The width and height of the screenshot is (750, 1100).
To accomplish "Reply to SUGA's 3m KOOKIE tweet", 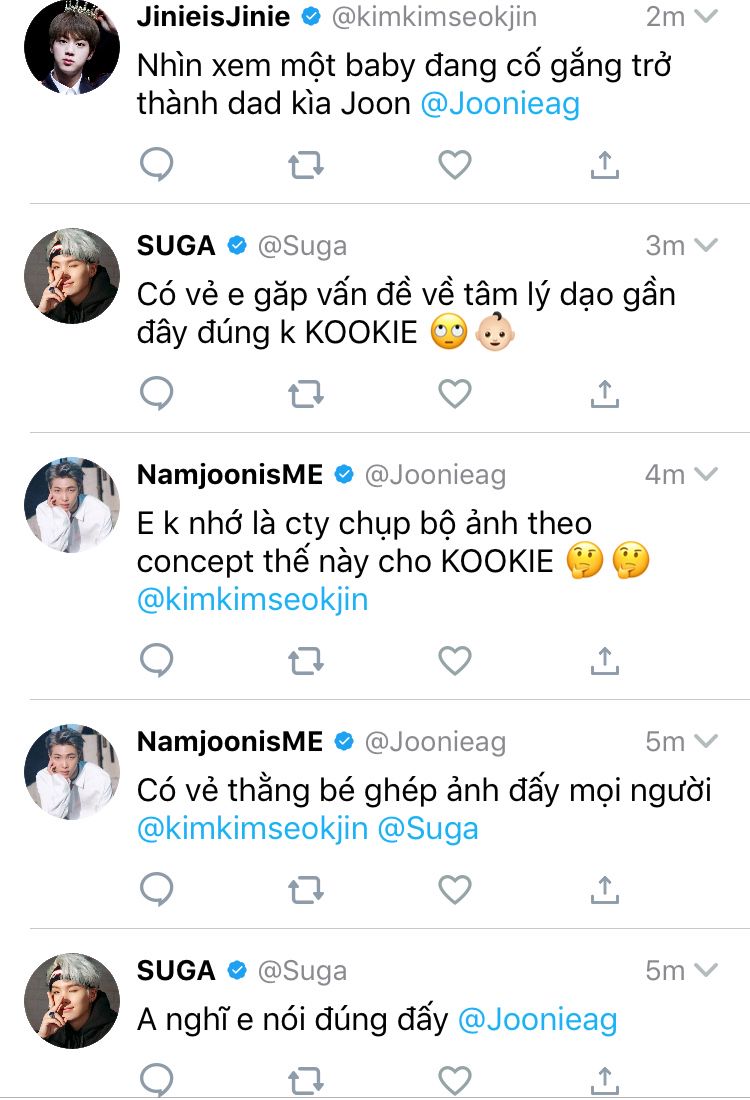I will point(156,394).
